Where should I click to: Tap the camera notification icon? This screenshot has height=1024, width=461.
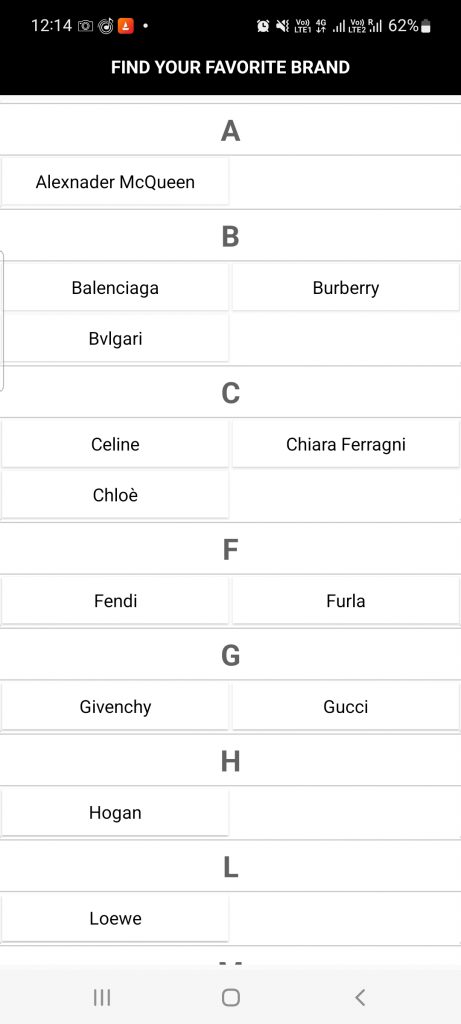coord(85,26)
